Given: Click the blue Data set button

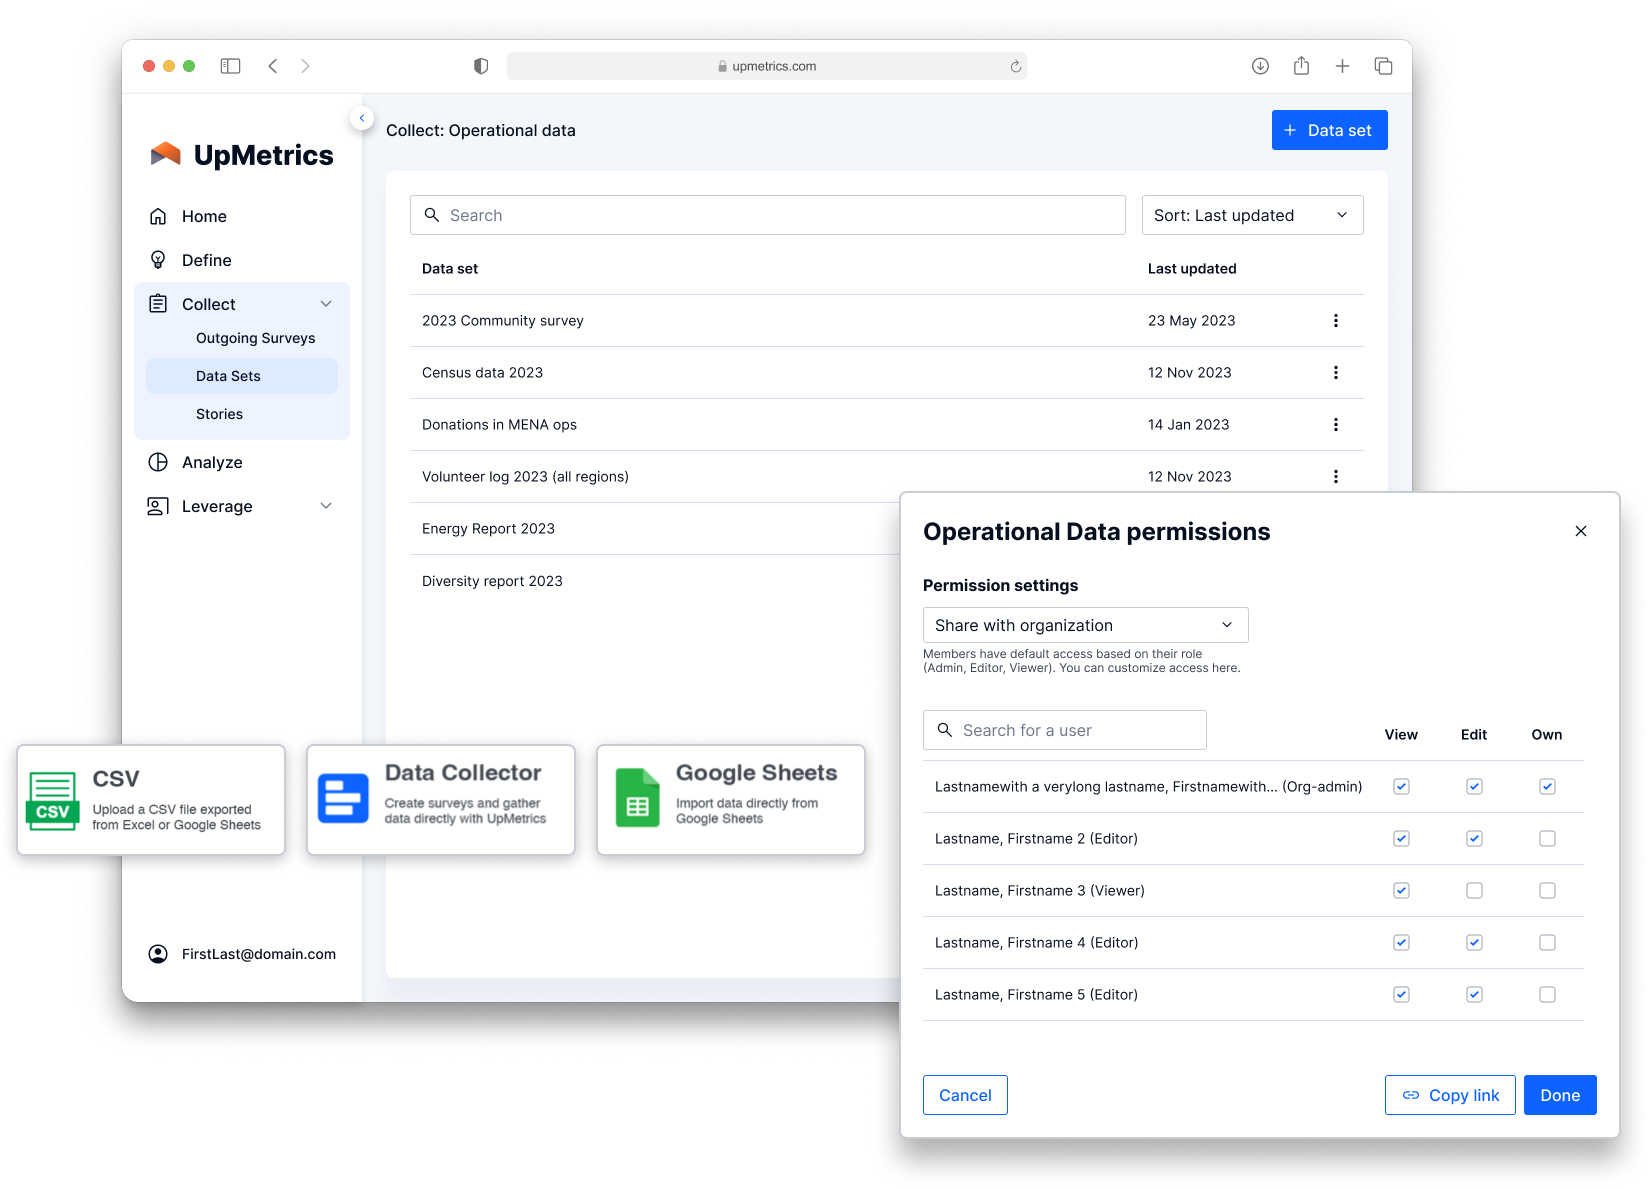Looking at the screenshot, I should [1329, 130].
